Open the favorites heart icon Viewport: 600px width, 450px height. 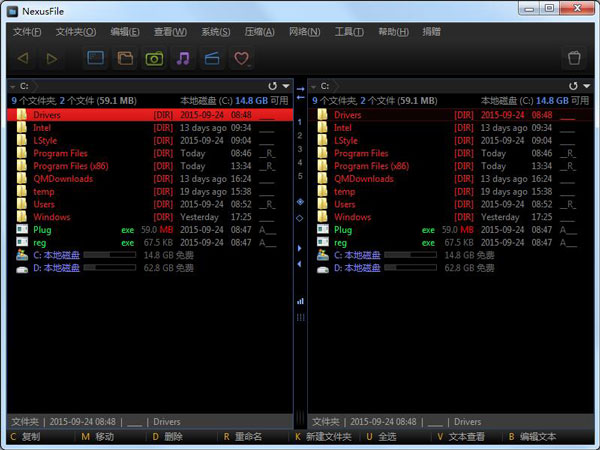tap(241, 58)
